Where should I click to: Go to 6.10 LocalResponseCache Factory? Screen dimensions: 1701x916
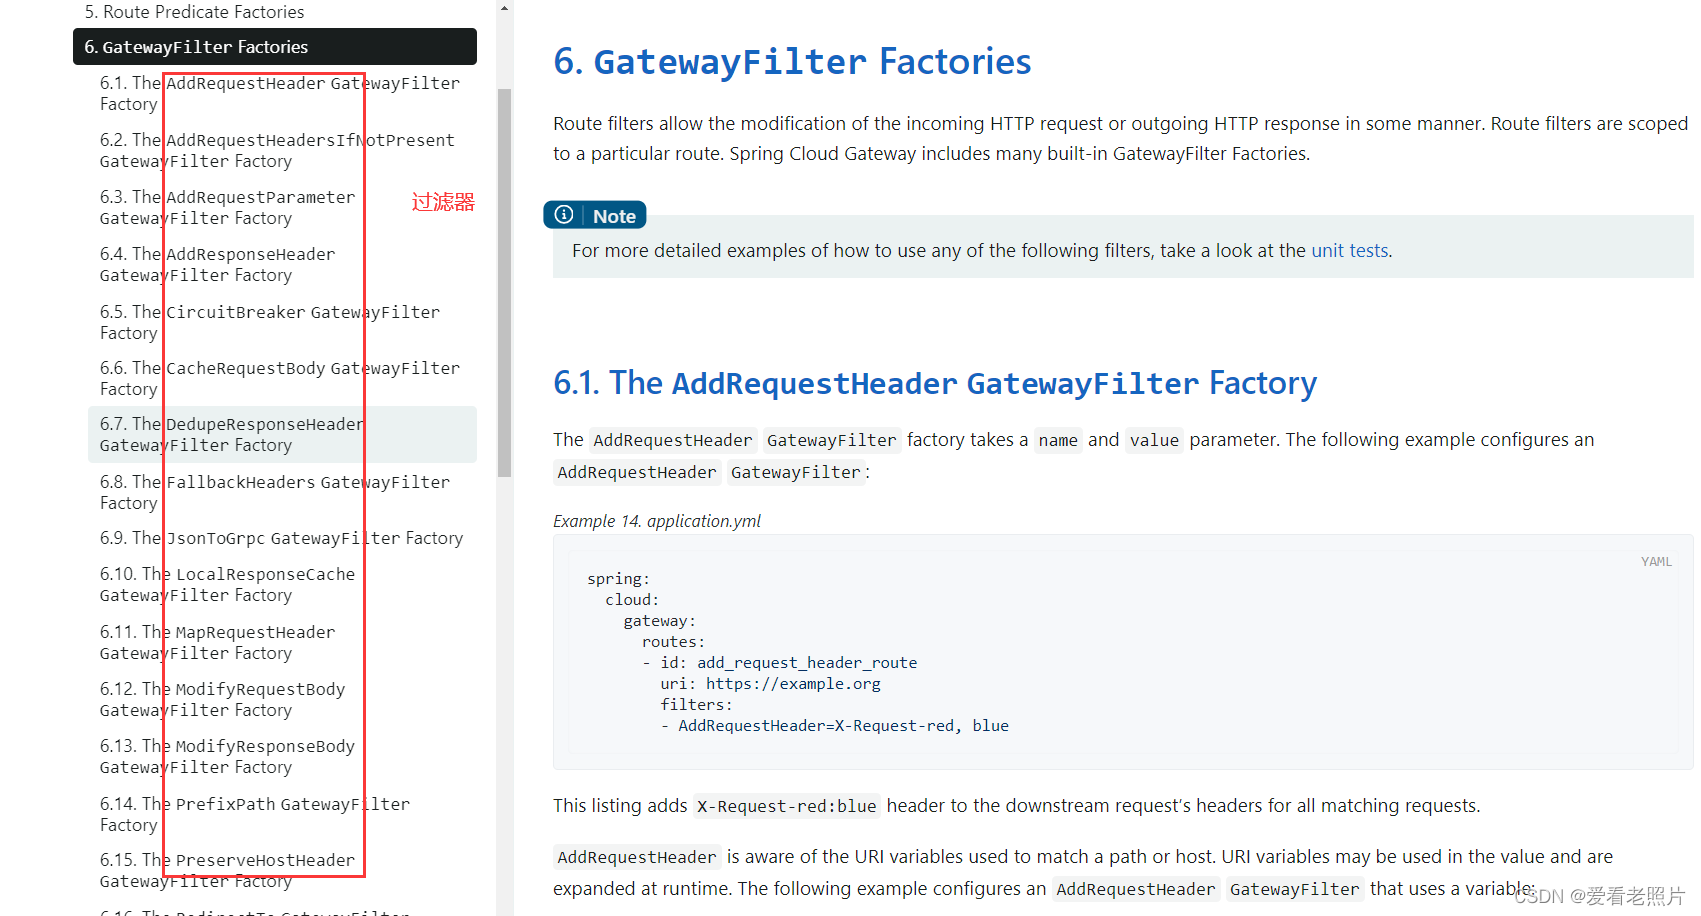pyautogui.click(x=227, y=584)
